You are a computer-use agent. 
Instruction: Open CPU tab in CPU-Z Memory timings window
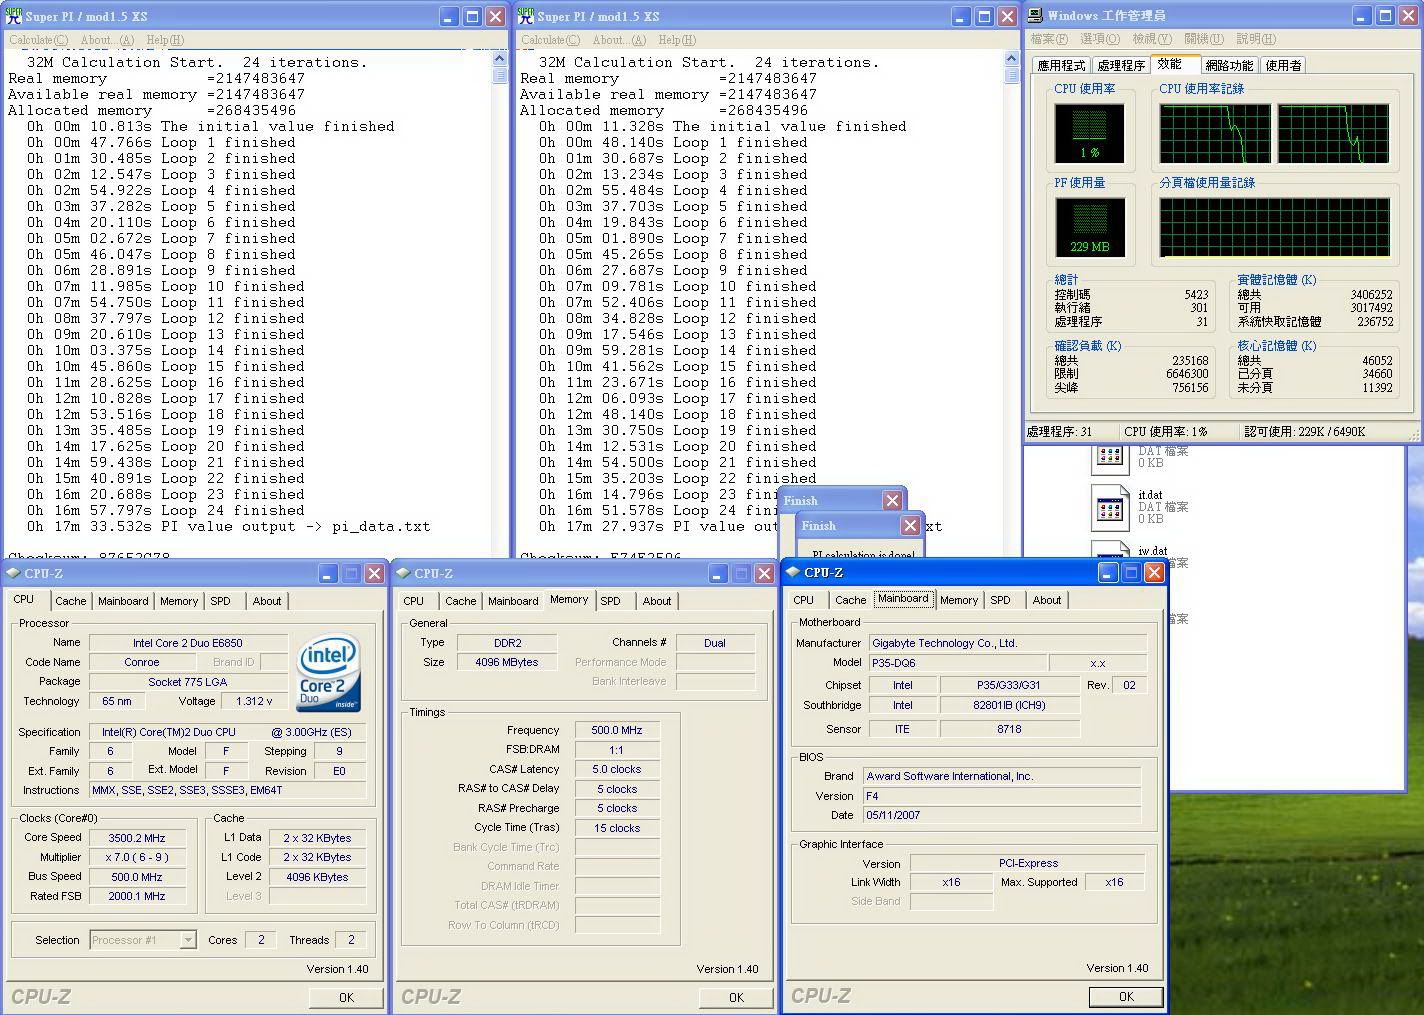[413, 601]
